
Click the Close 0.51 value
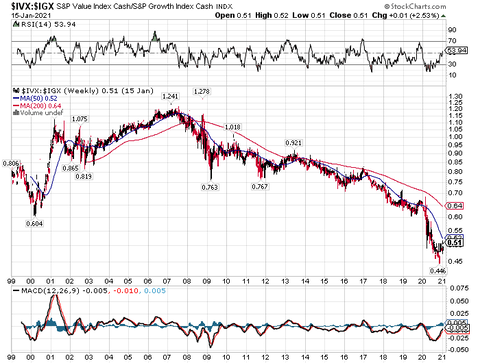349,15
